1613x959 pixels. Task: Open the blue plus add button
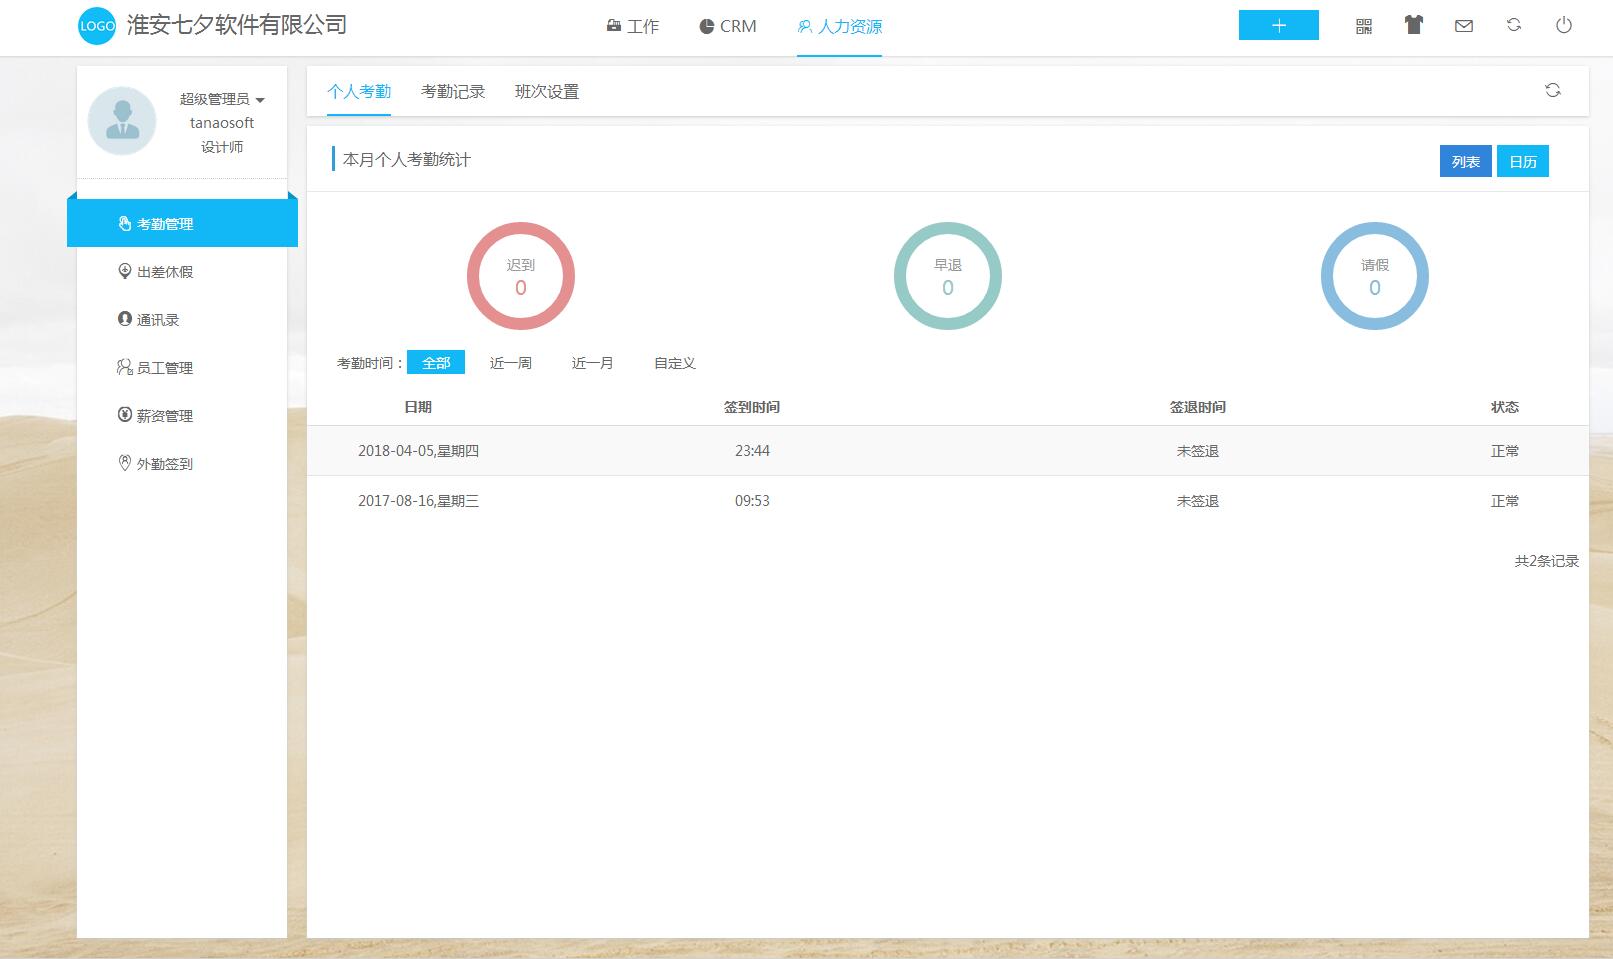click(1278, 26)
